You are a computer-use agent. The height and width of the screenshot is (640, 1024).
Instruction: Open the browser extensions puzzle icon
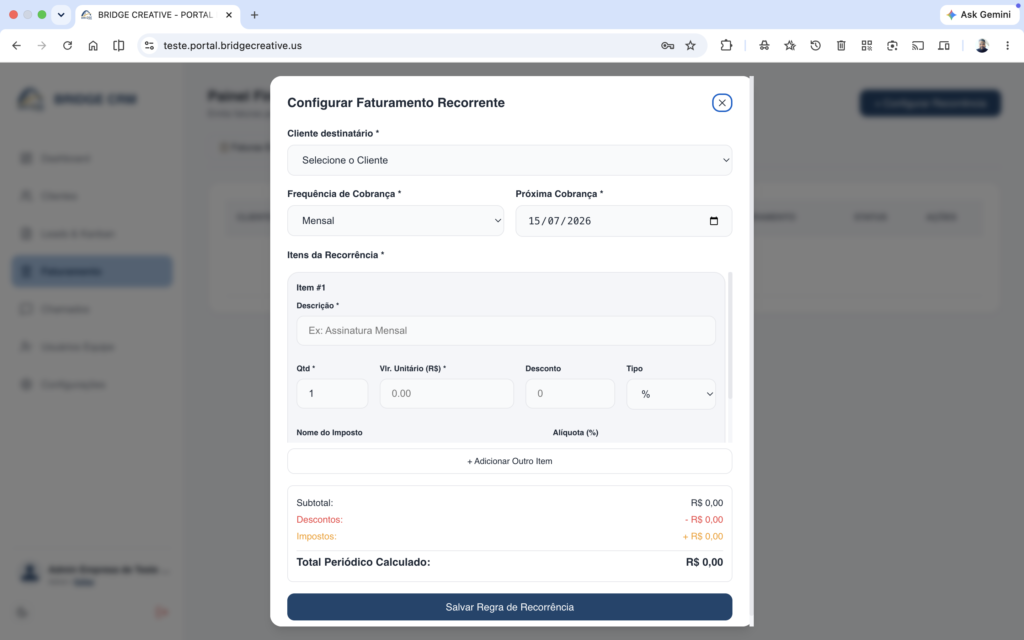pos(726,46)
